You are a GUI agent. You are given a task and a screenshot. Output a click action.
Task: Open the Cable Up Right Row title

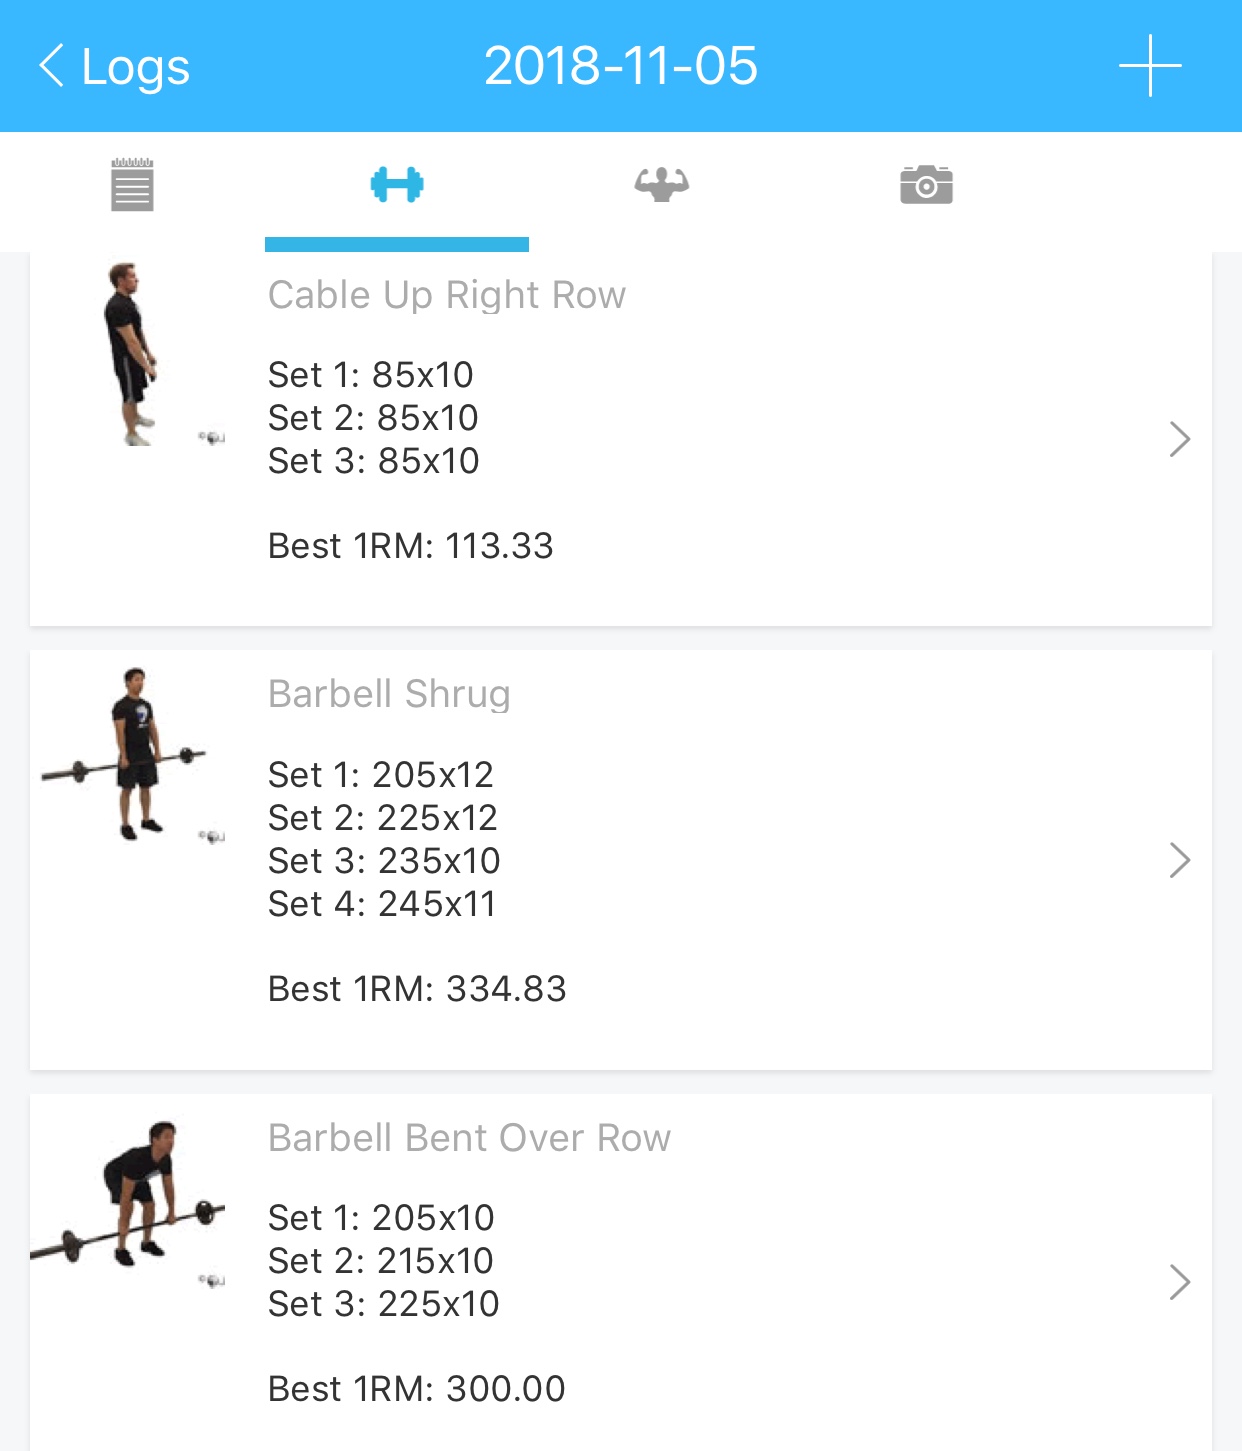(446, 295)
